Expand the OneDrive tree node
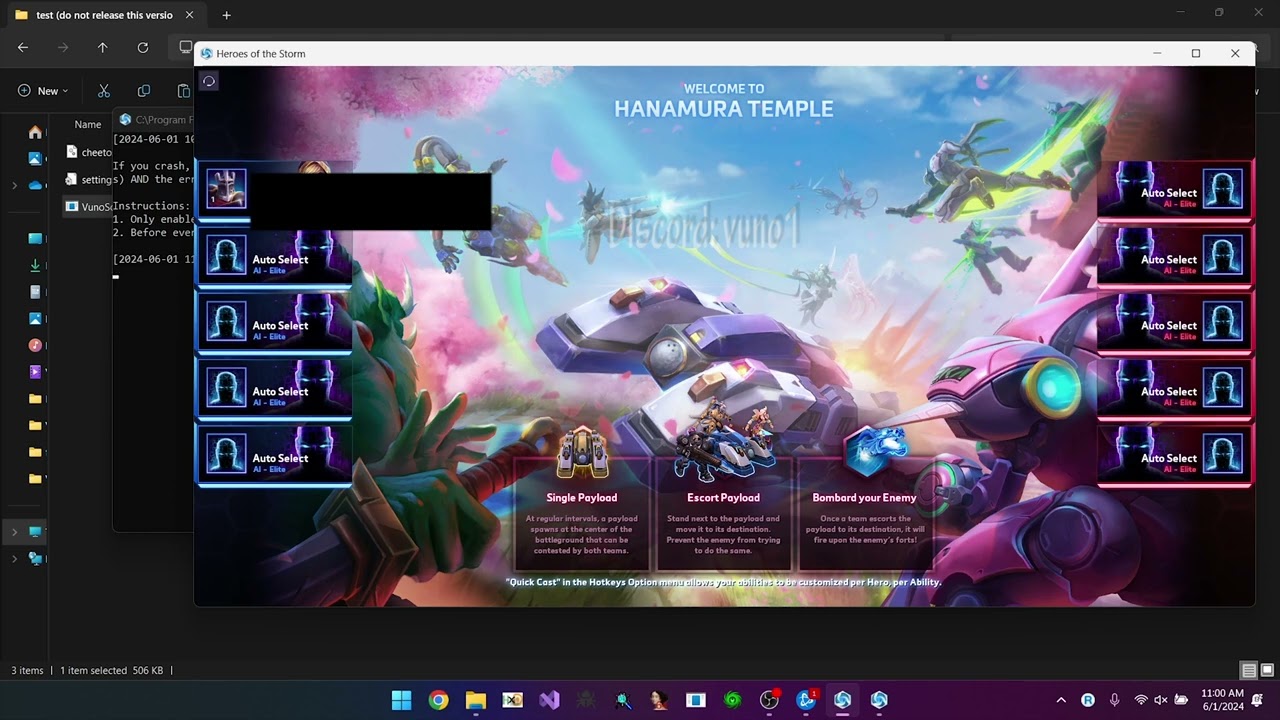The image size is (1280, 720). coord(14,185)
